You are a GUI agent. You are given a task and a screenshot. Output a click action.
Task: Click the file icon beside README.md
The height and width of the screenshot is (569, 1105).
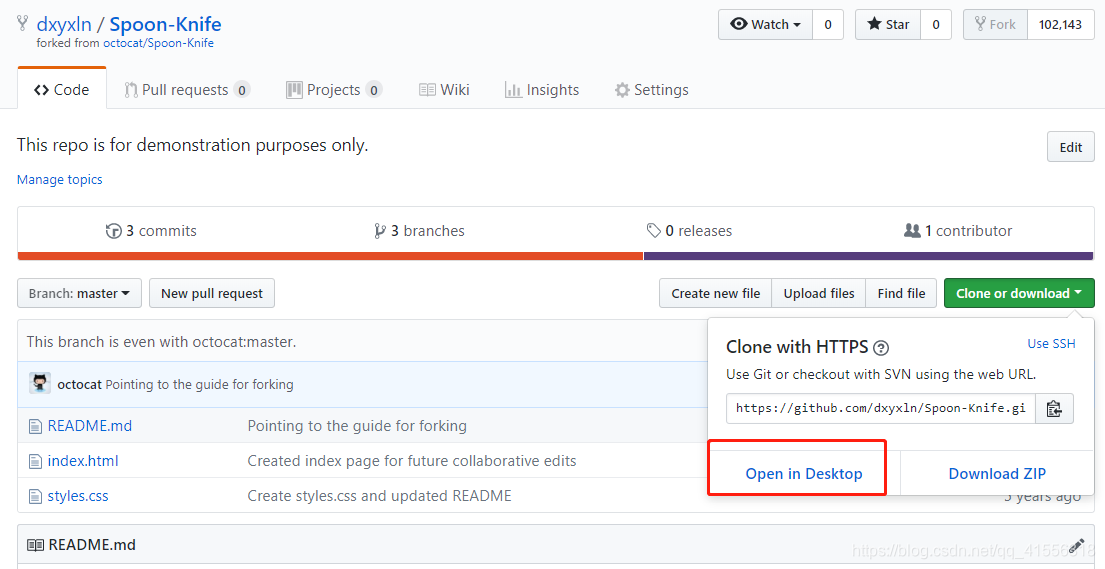coord(35,427)
